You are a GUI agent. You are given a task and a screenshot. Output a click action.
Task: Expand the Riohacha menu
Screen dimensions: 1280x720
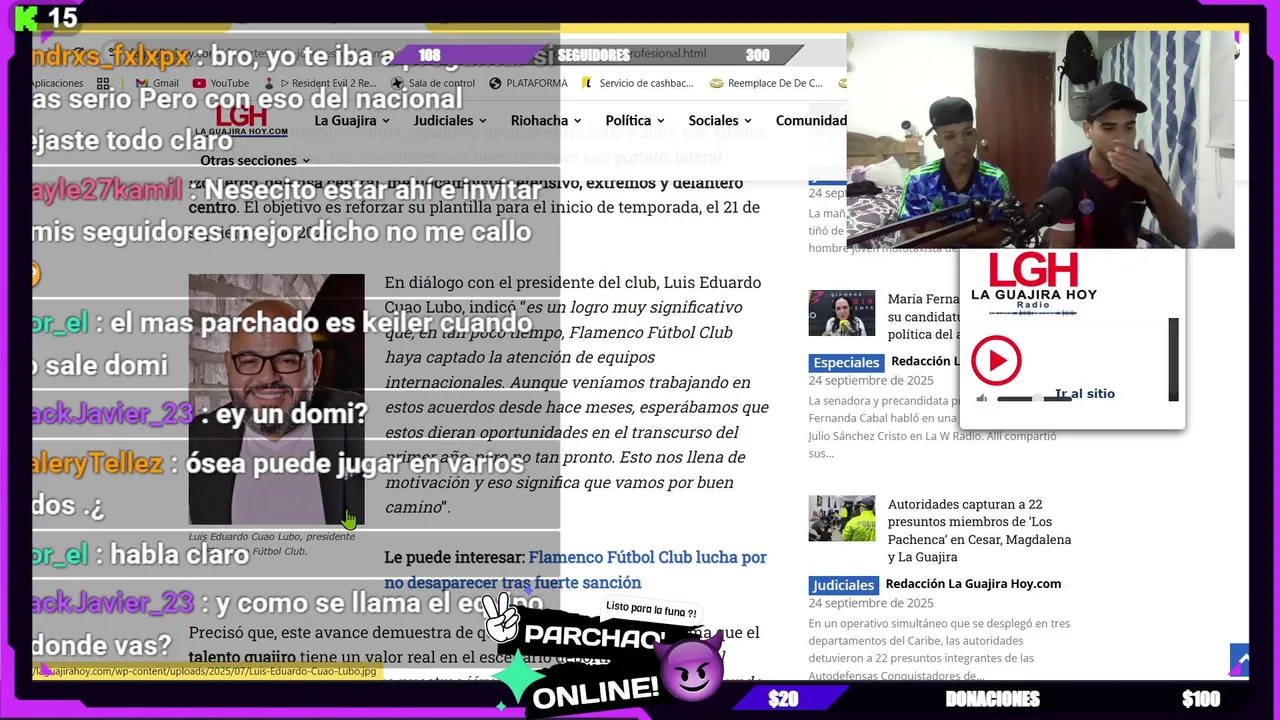click(x=546, y=120)
